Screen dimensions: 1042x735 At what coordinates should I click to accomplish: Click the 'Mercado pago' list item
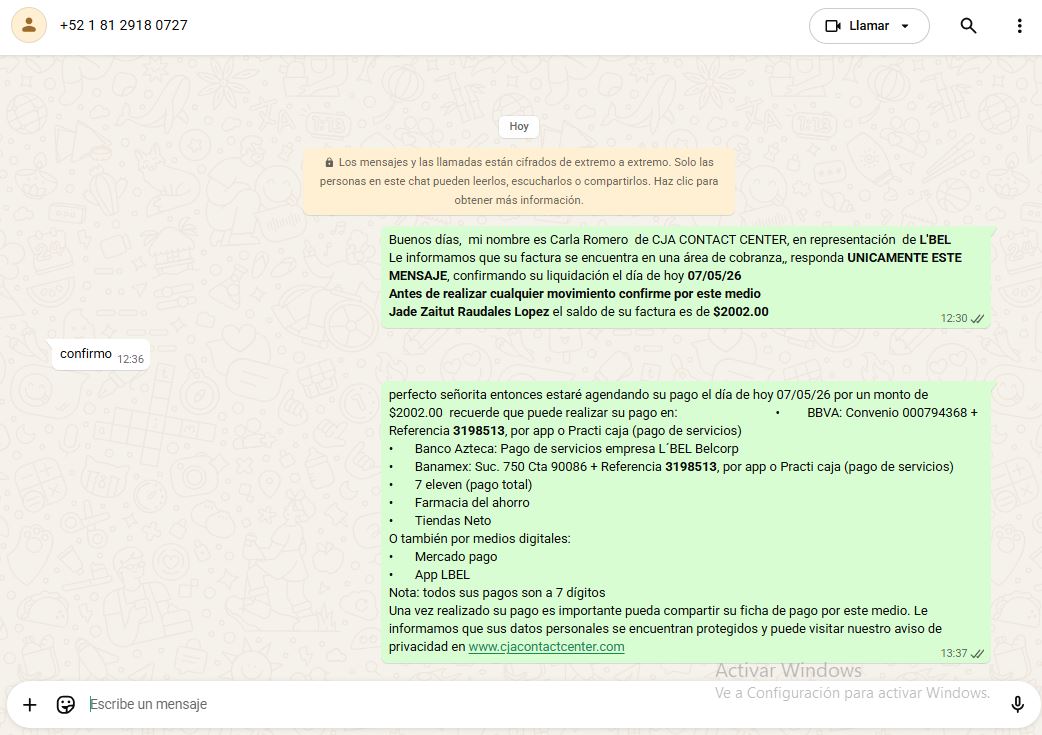[456, 557]
